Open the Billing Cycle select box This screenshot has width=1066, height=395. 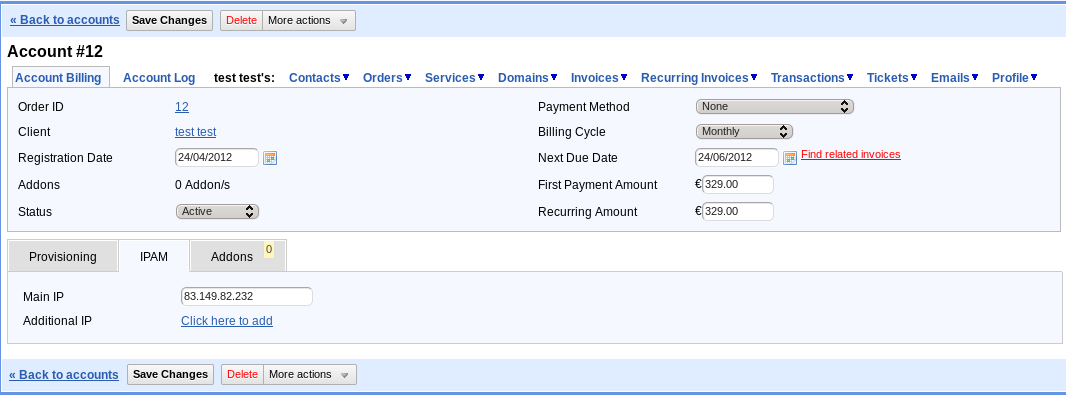coord(744,131)
